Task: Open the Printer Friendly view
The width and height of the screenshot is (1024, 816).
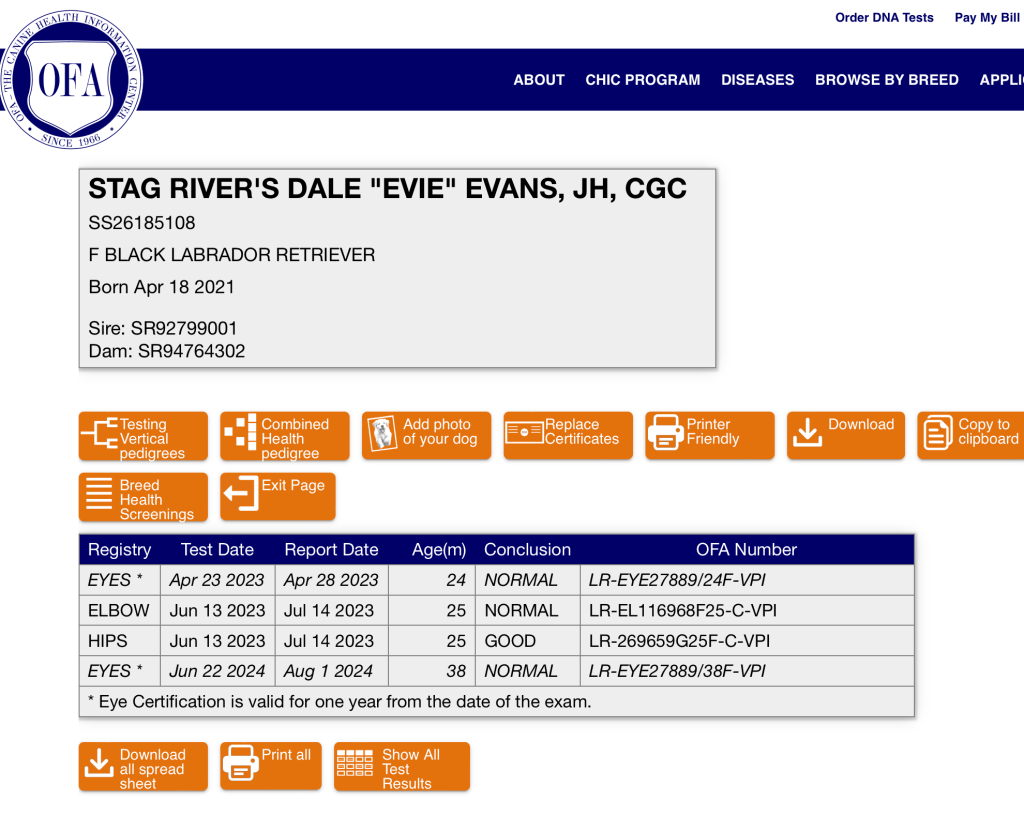Action: coord(710,436)
